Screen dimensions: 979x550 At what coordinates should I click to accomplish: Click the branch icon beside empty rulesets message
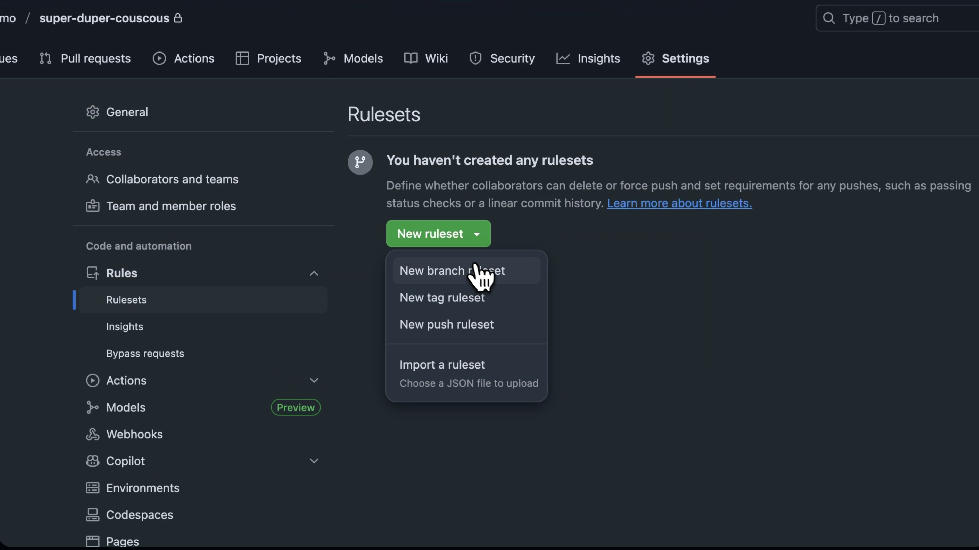coord(360,162)
